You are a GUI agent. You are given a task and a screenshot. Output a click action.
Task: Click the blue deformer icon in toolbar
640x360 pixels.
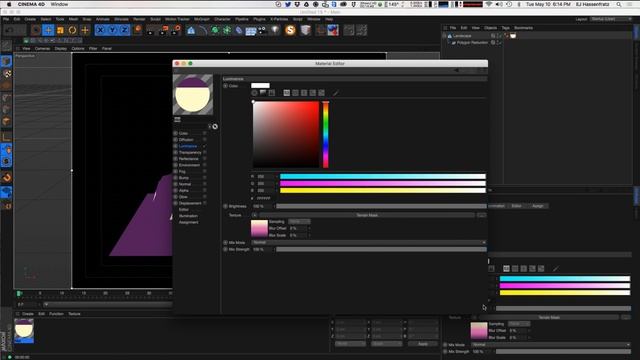pos(239,30)
